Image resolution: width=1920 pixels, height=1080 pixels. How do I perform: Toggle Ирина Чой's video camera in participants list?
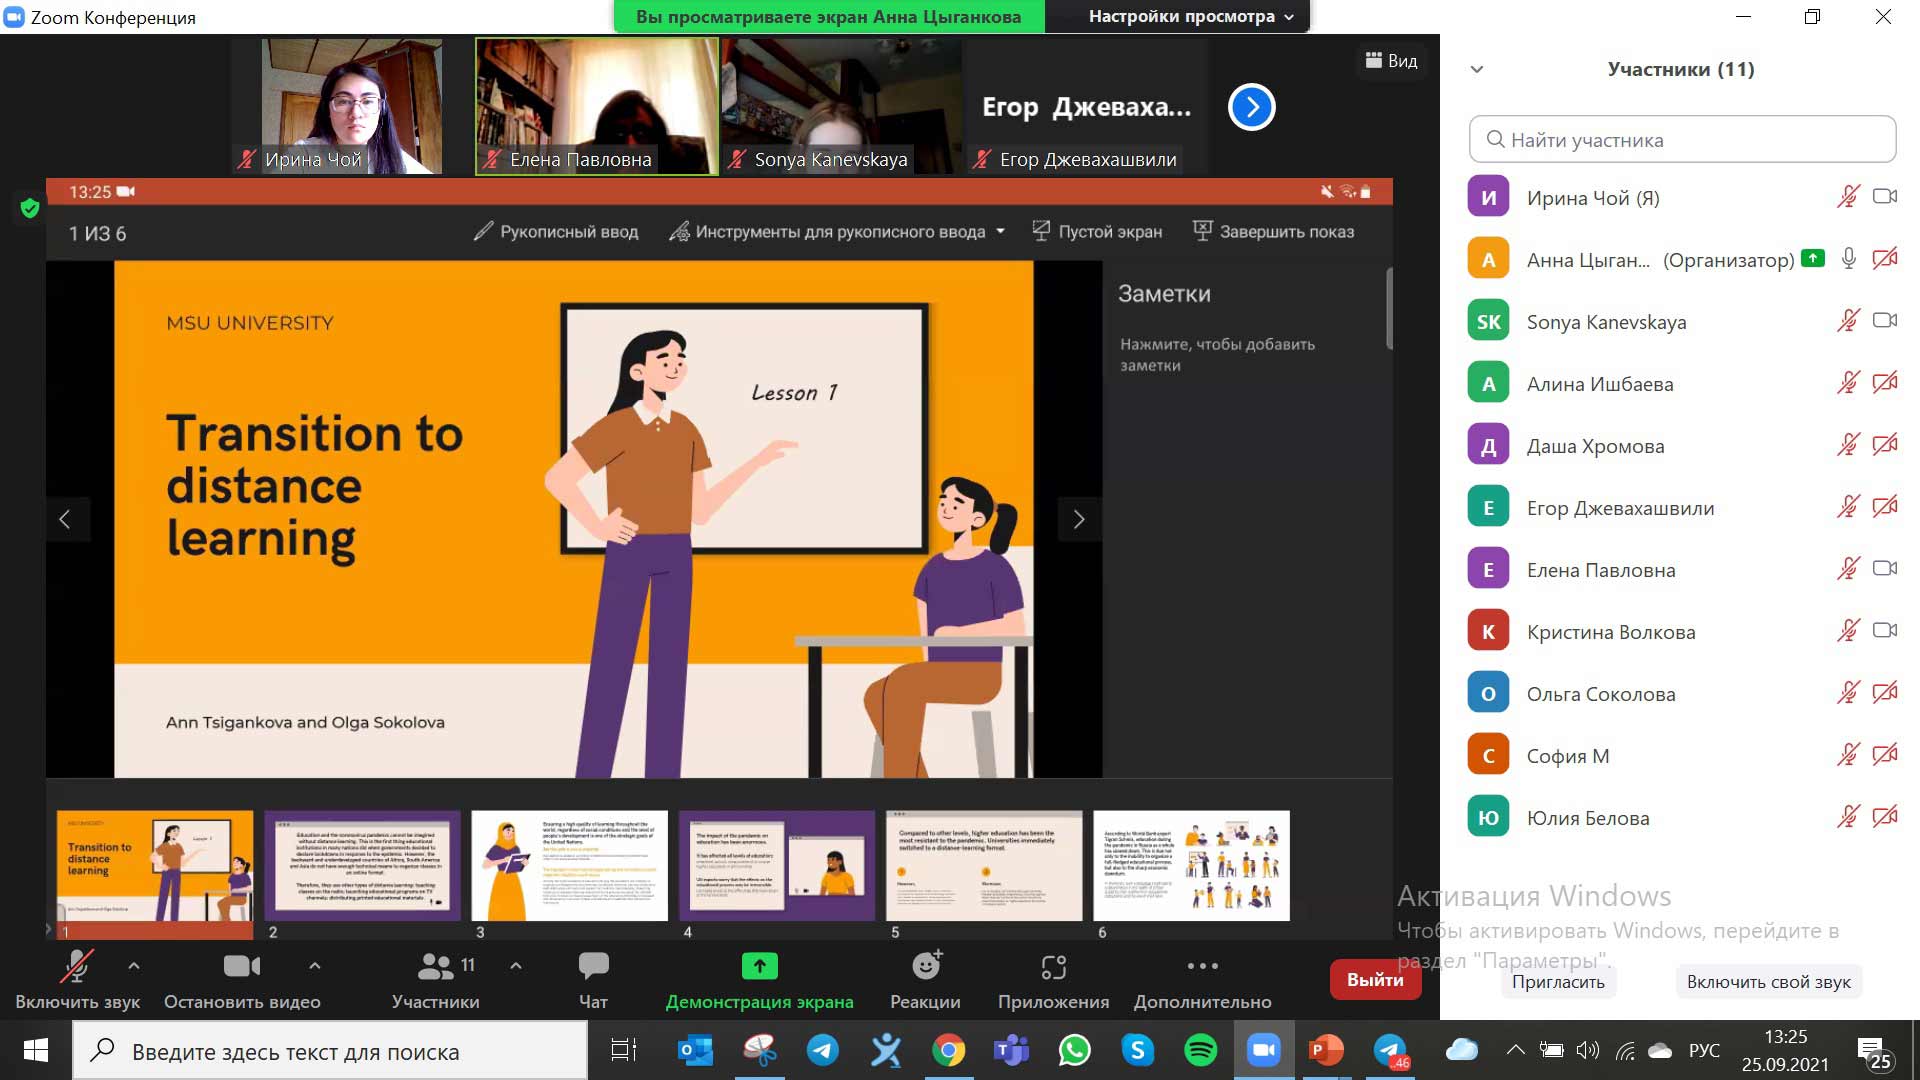(x=1884, y=197)
